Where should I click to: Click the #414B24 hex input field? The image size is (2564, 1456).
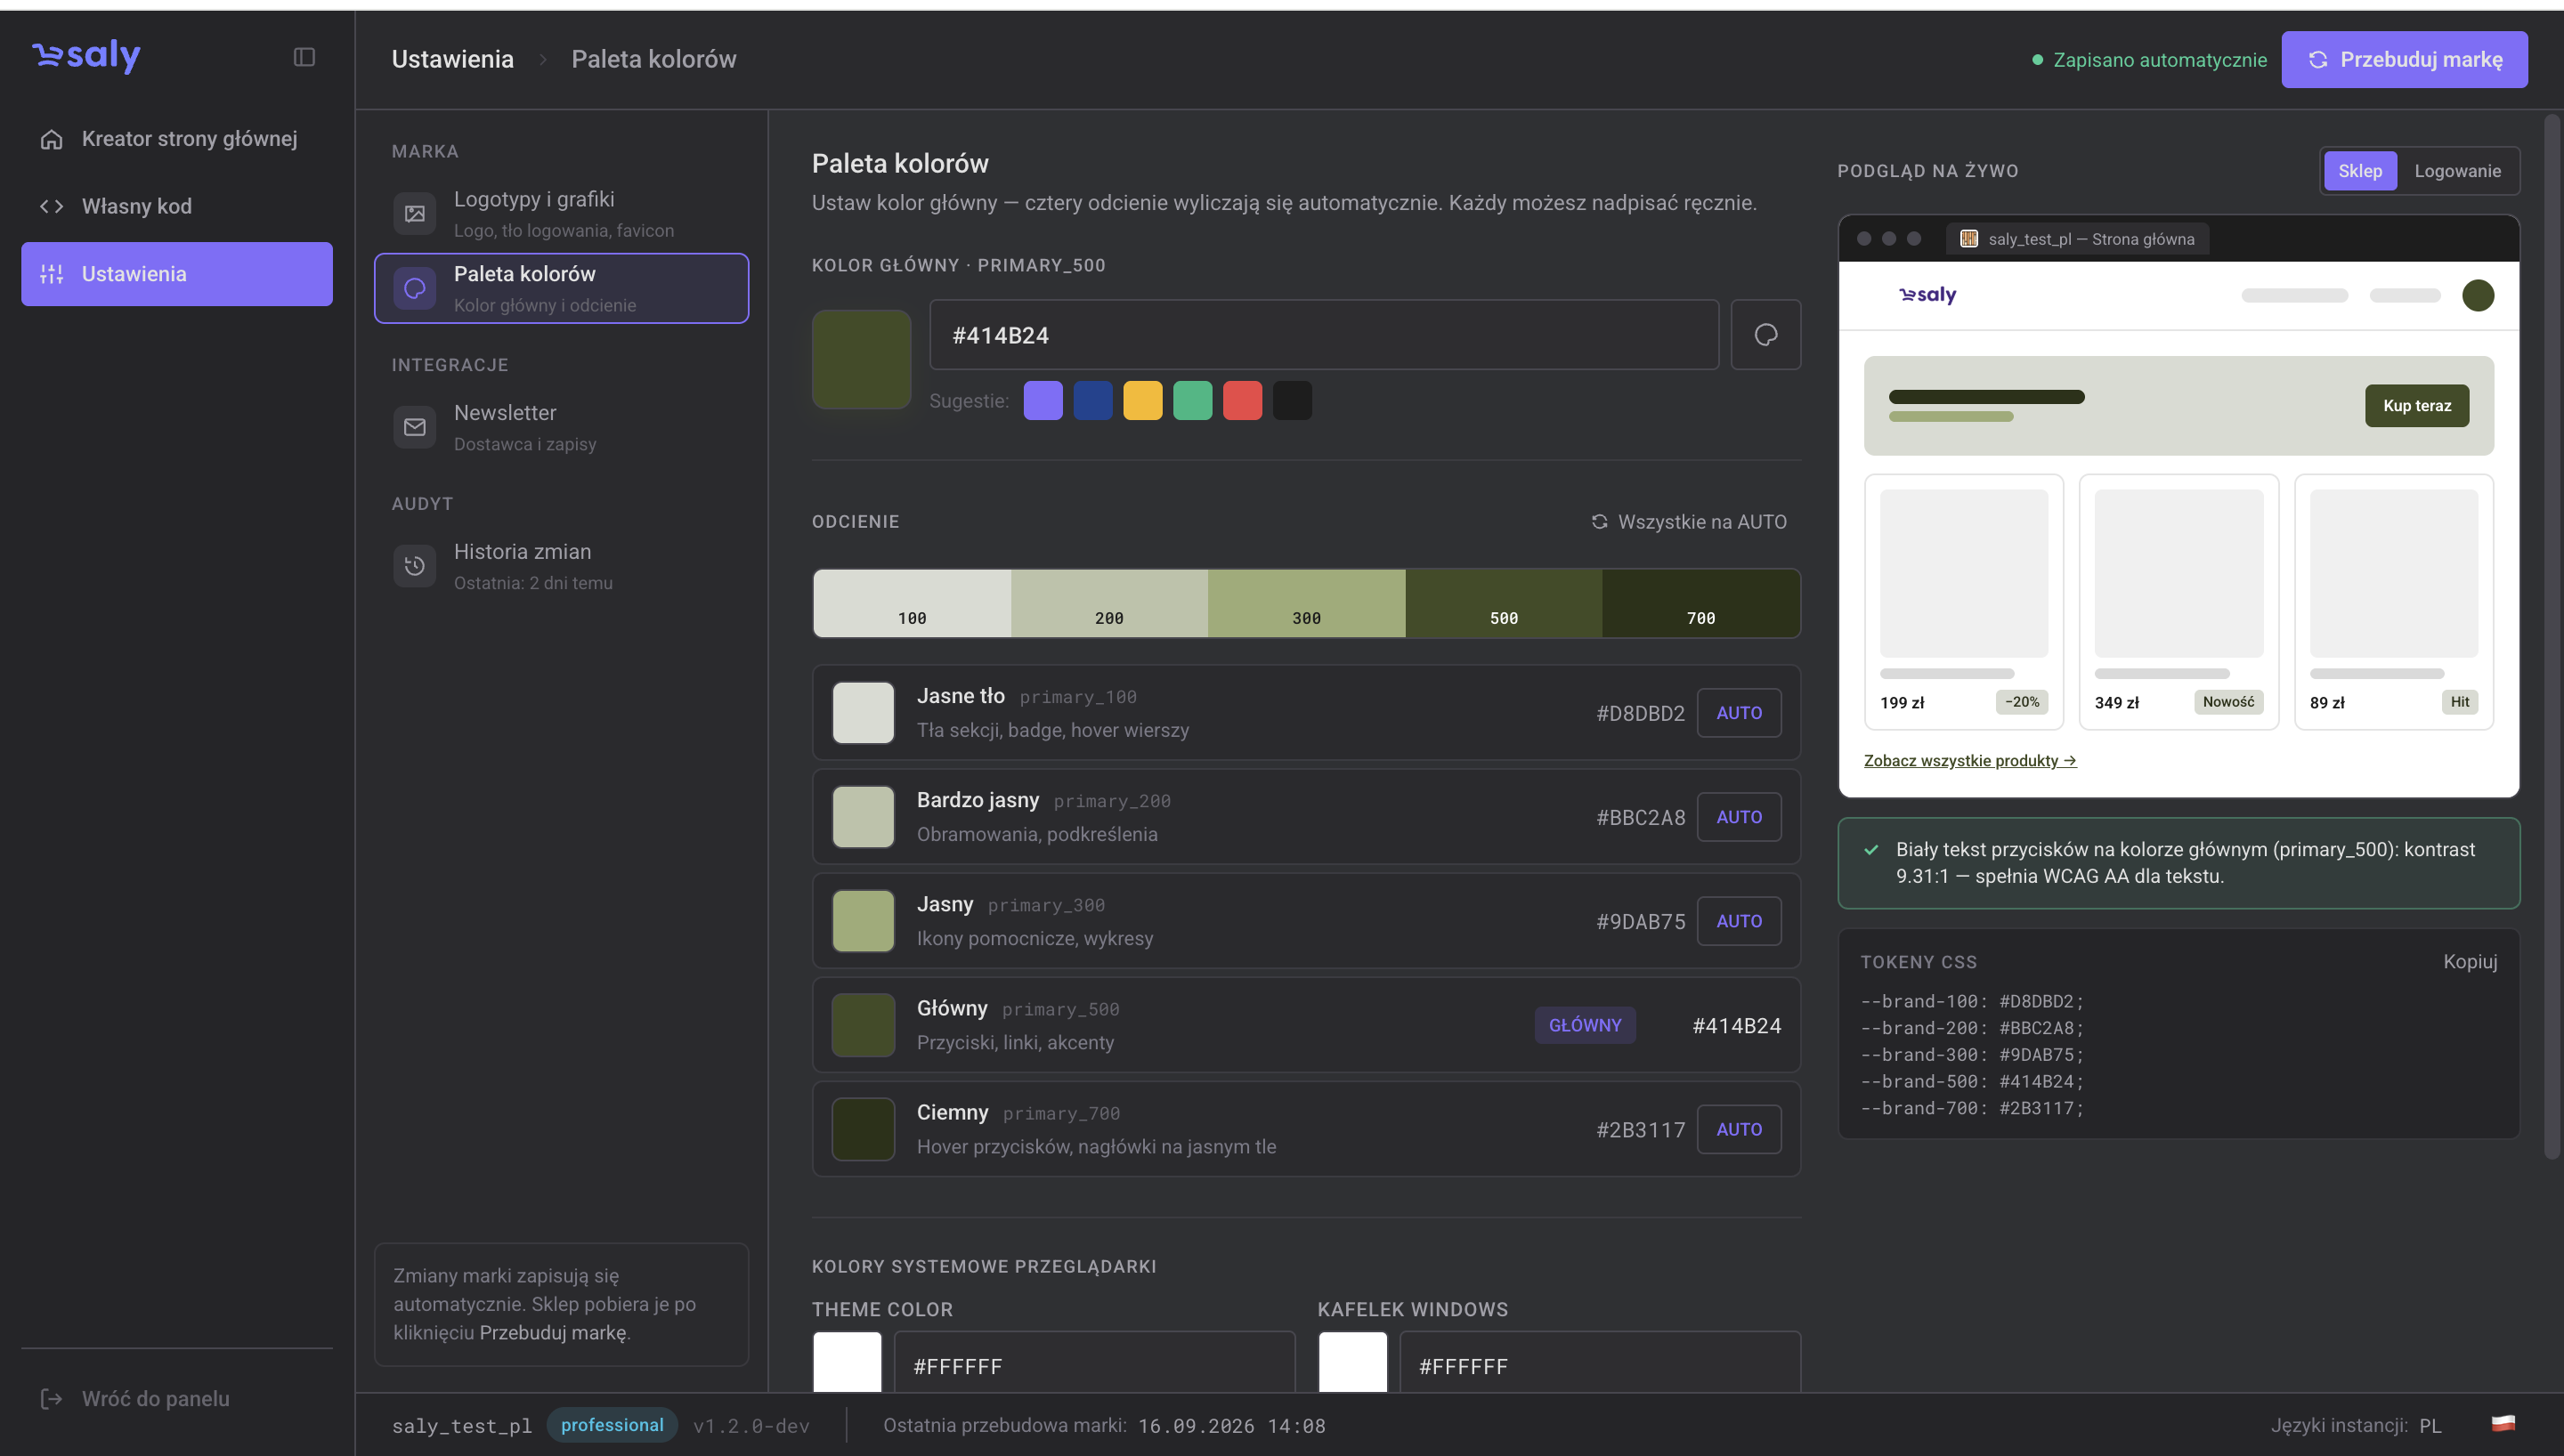click(1324, 335)
